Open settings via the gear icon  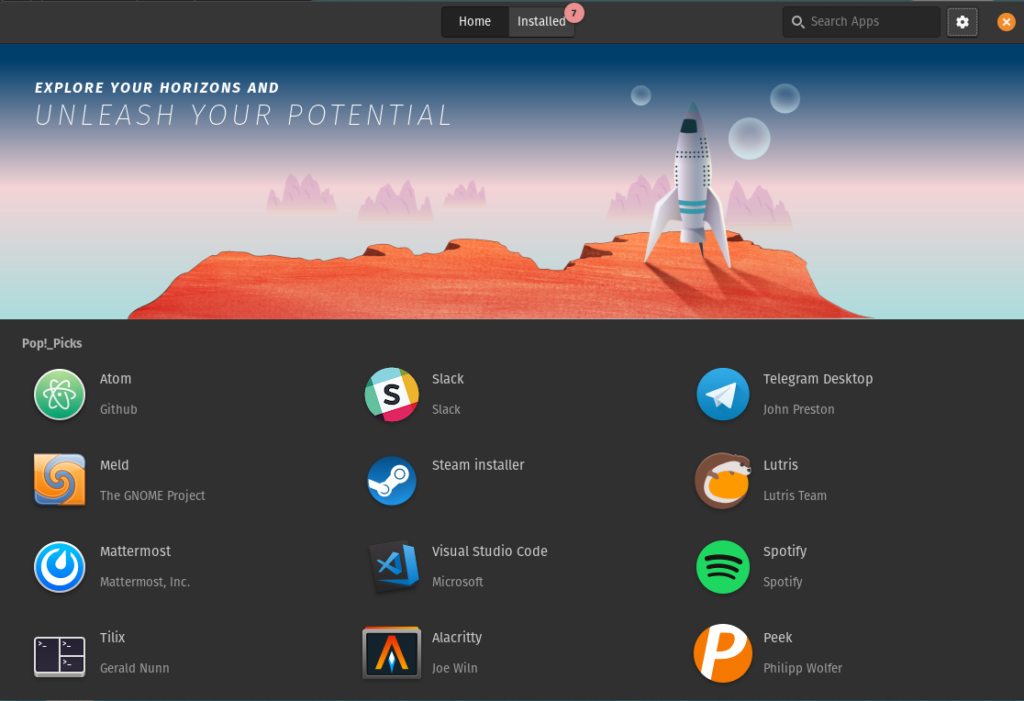tap(962, 22)
